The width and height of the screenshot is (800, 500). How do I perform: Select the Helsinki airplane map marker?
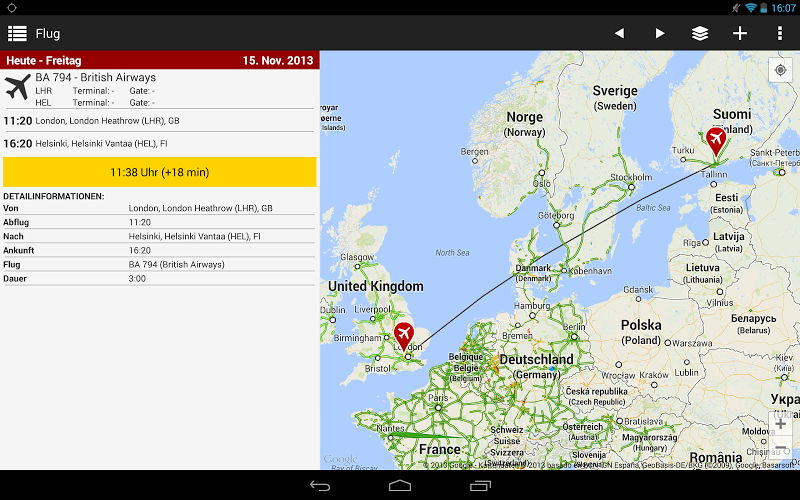point(716,141)
